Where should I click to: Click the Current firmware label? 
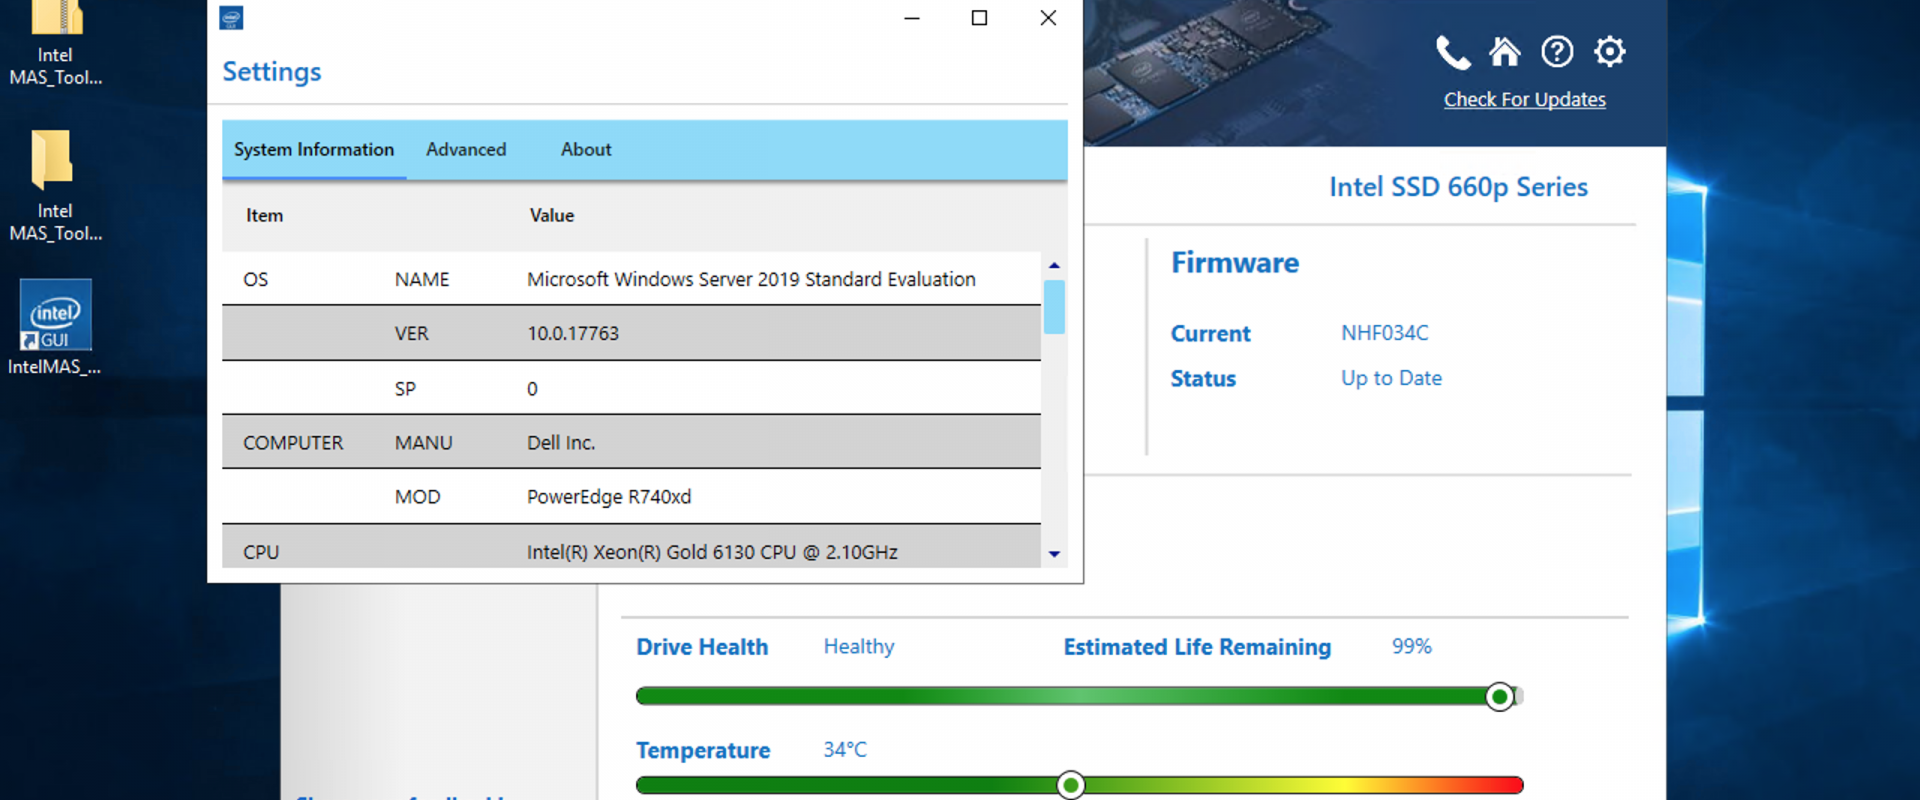(x=1210, y=334)
